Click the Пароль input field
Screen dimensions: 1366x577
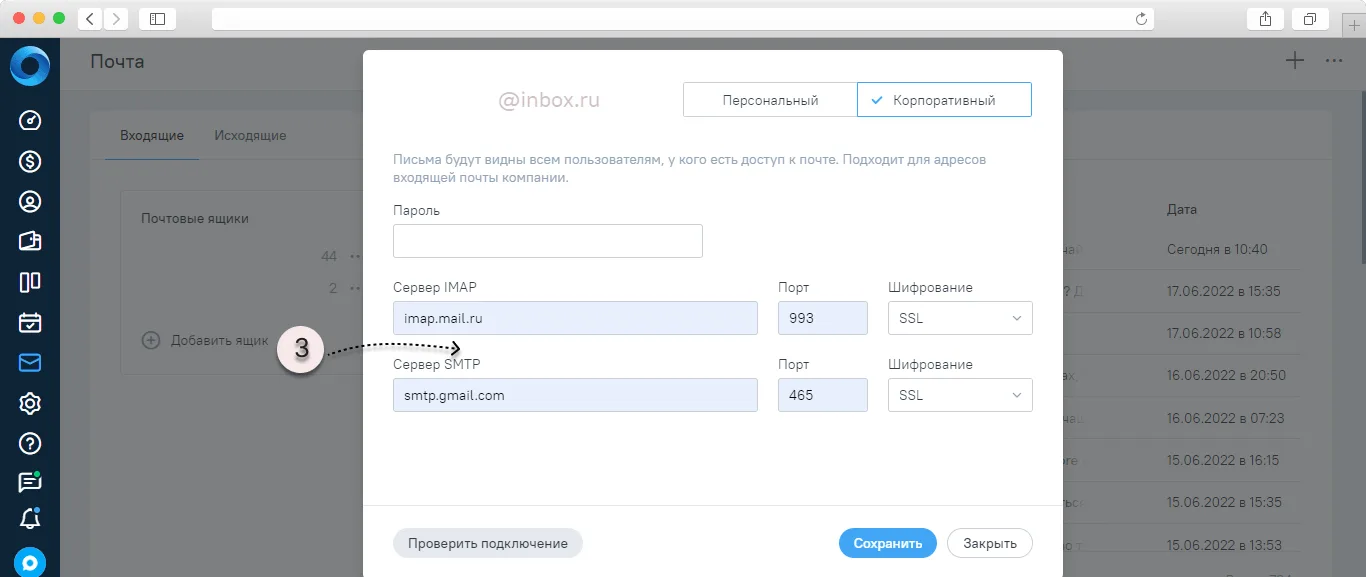click(548, 241)
